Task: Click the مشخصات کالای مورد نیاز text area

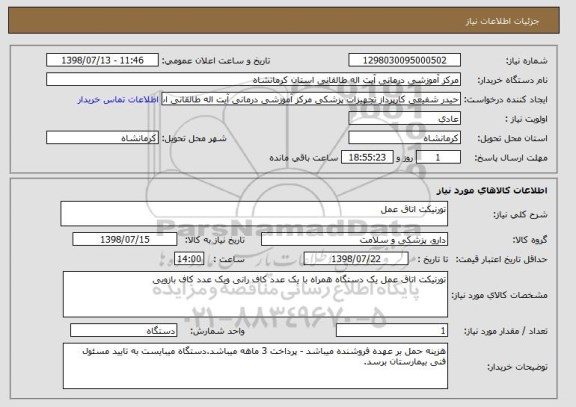Action: (x=255, y=295)
